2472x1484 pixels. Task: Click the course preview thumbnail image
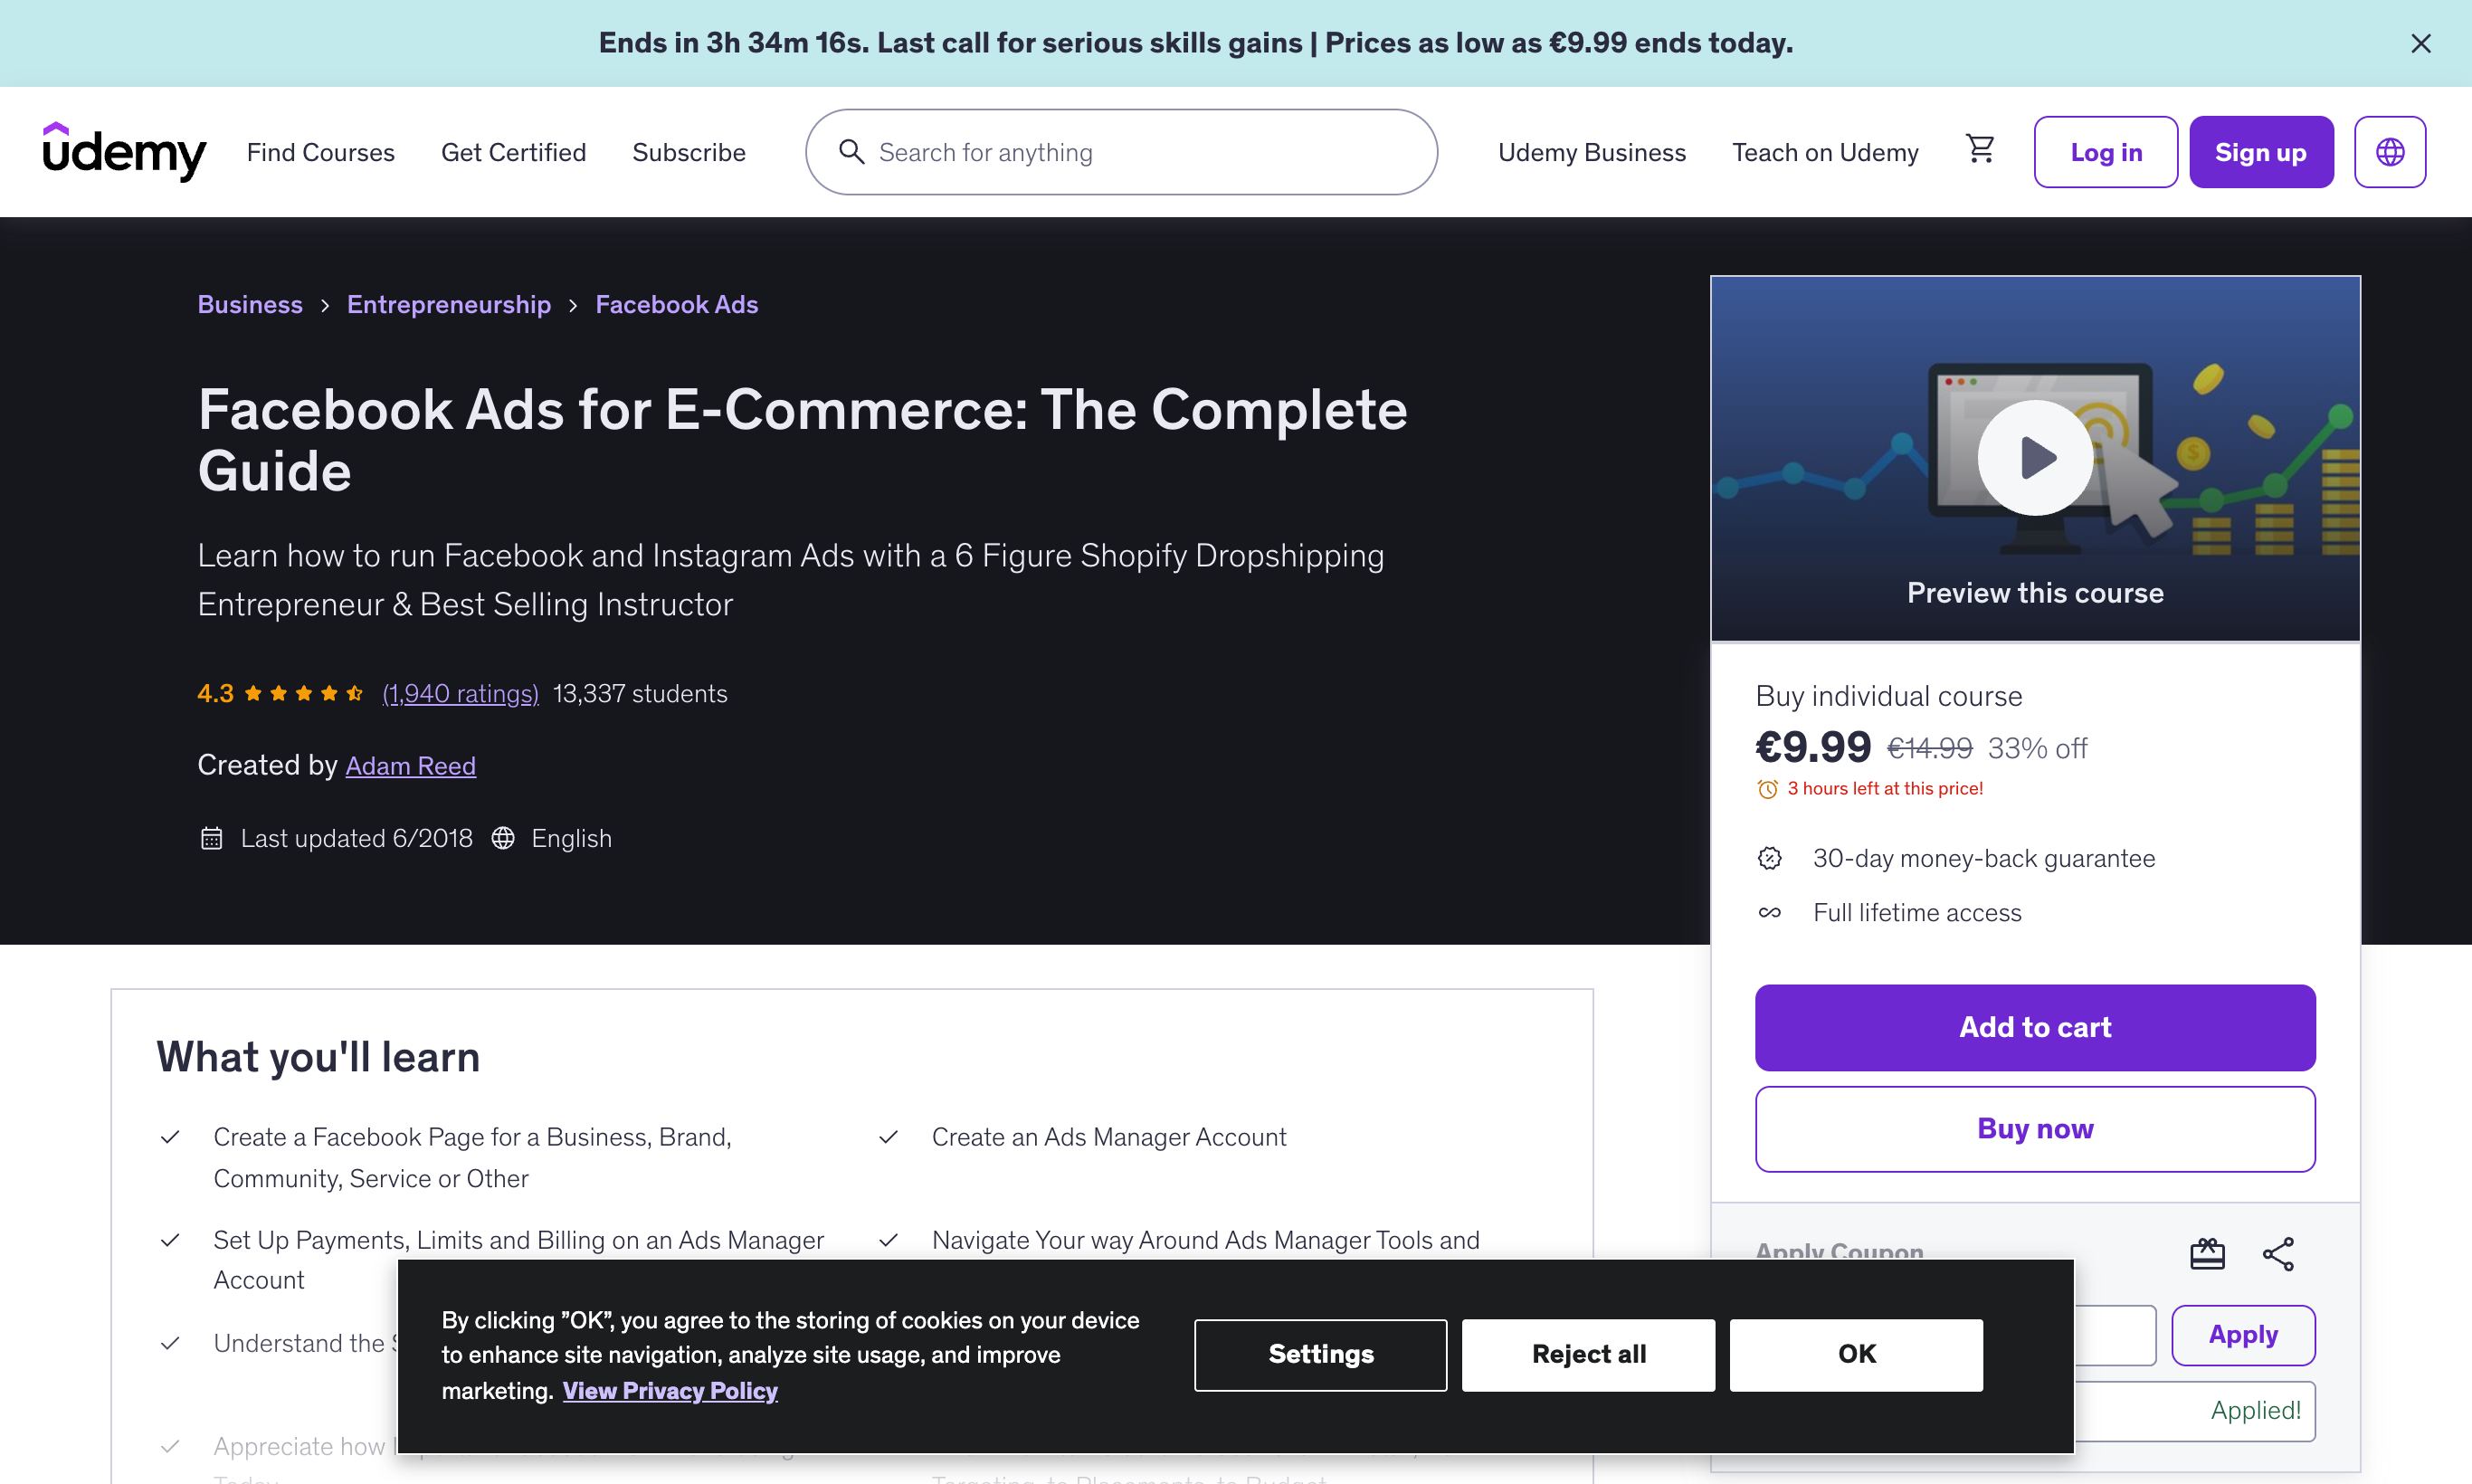2035,458
